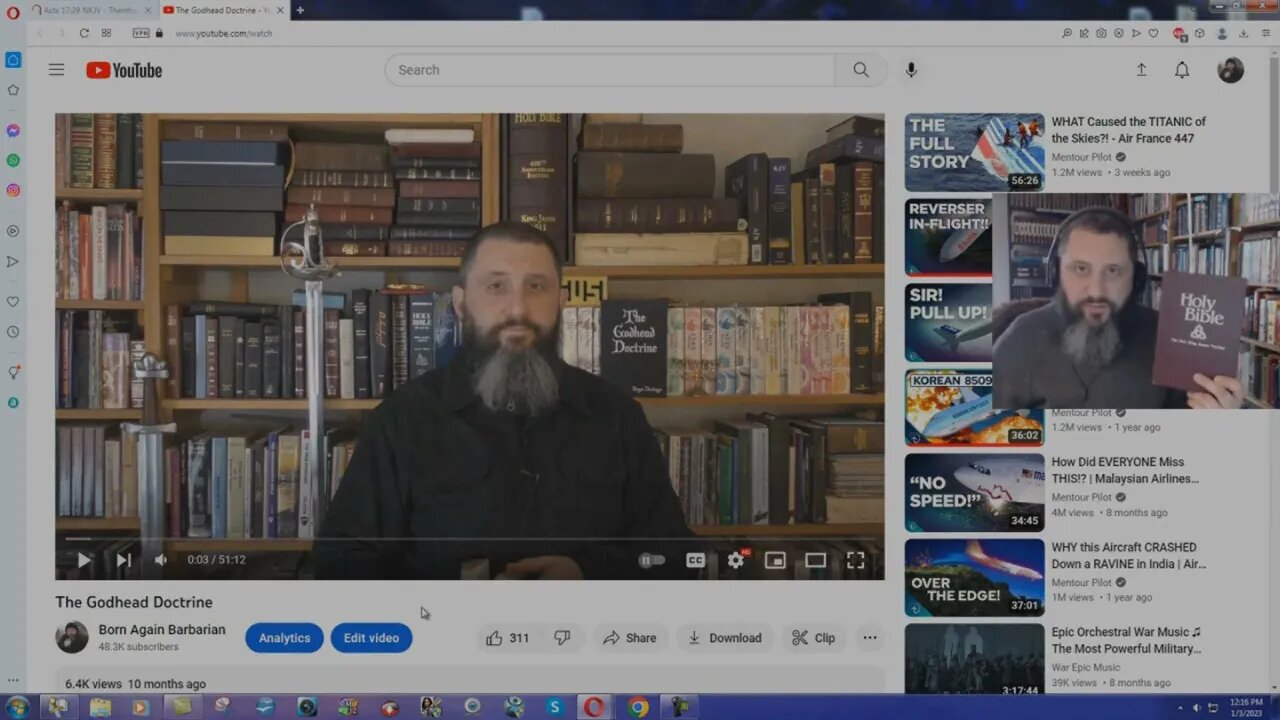
Task: Create a Clip from the video
Action: click(814, 638)
